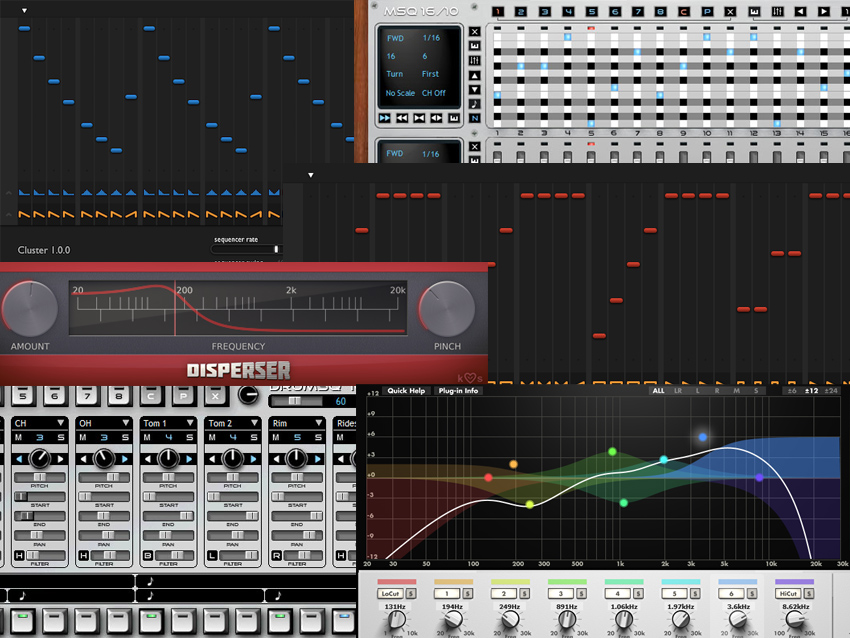The height and width of the screenshot is (638, 850).
Task: Open the CH channel sample dropdown in DrumSeq
Action: (61, 423)
